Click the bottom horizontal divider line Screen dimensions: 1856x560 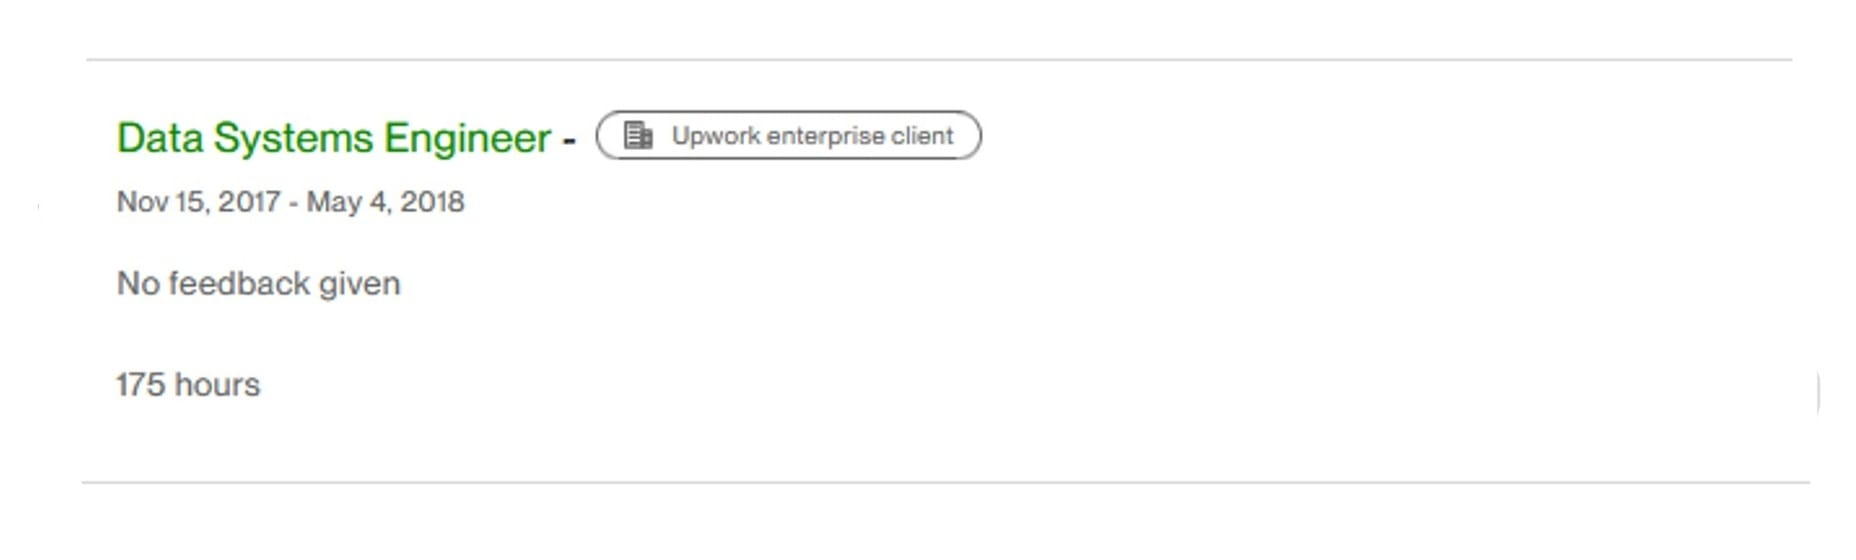click(x=945, y=483)
